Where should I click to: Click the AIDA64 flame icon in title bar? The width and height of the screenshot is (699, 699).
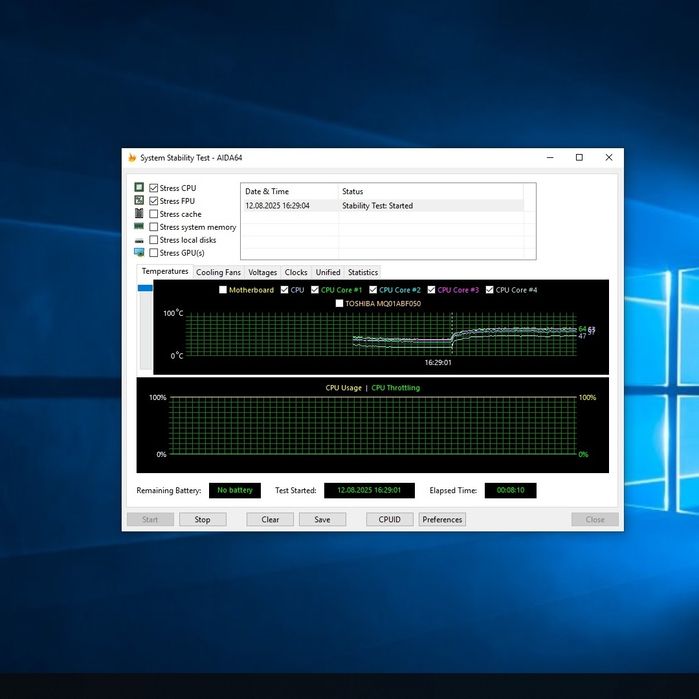pyautogui.click(x=132, y=157)
